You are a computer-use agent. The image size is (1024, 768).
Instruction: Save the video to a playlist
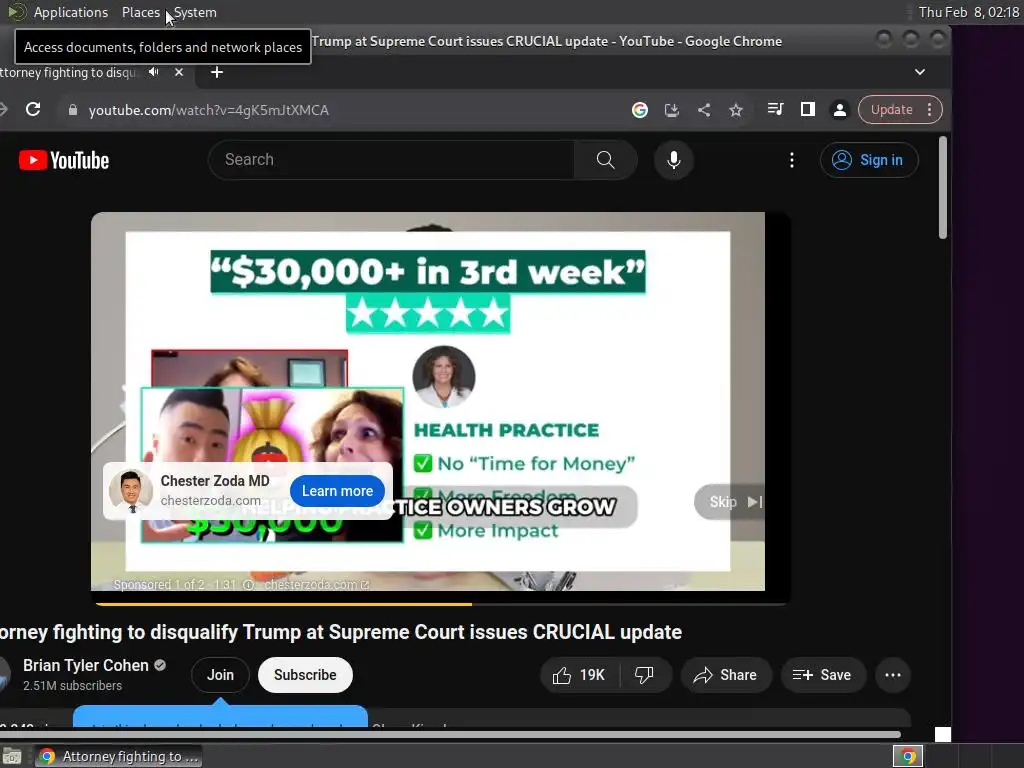822,675
